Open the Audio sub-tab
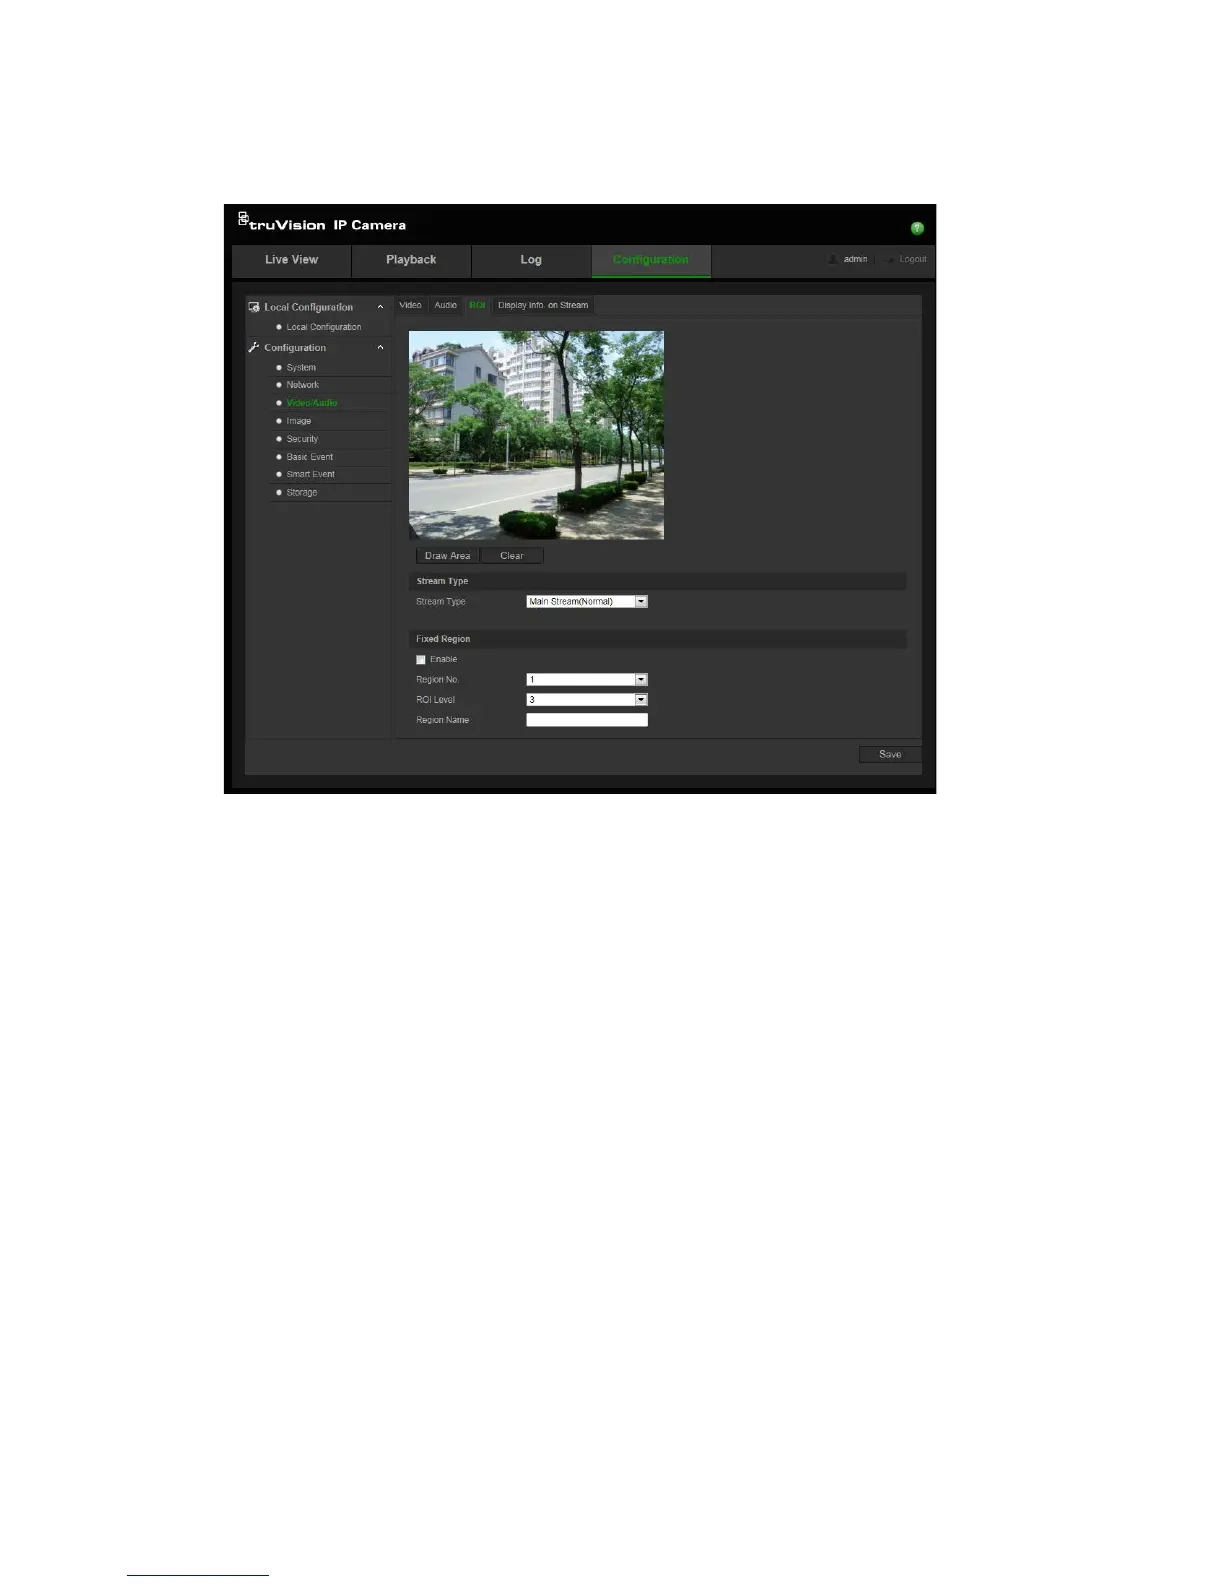The width and height of the screenshot is (1224, 1584). pos(446,305)
